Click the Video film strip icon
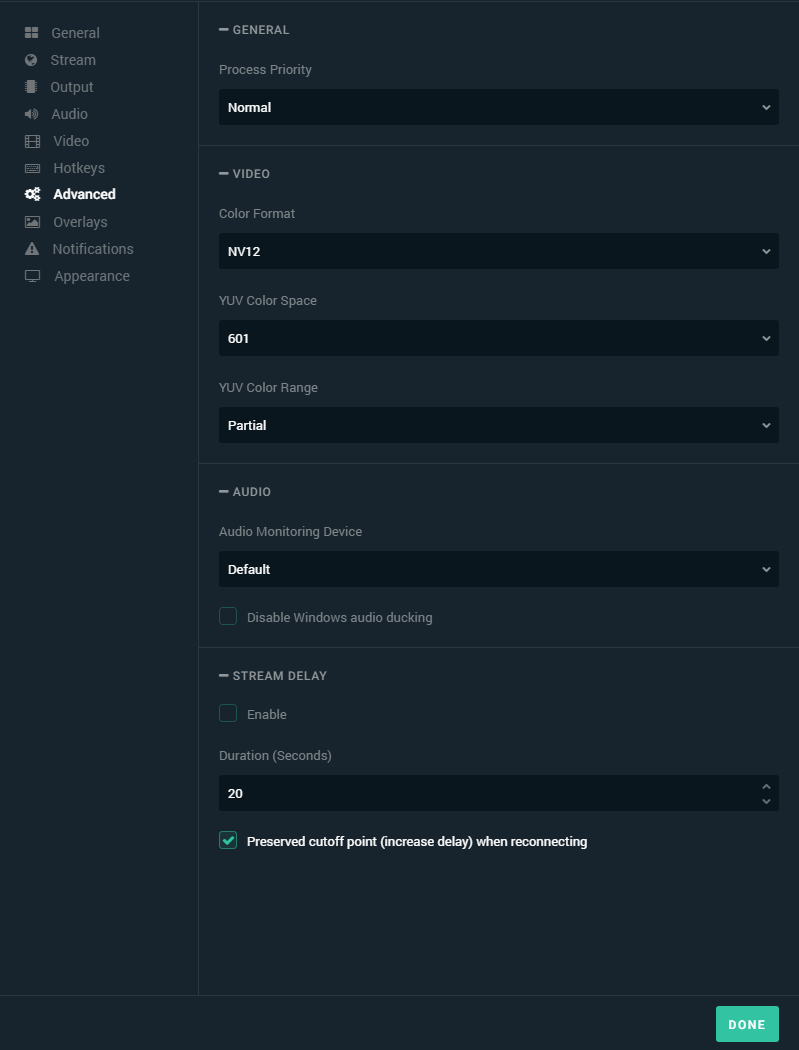This screenshot has width=799, height=1050. point(32,141)
